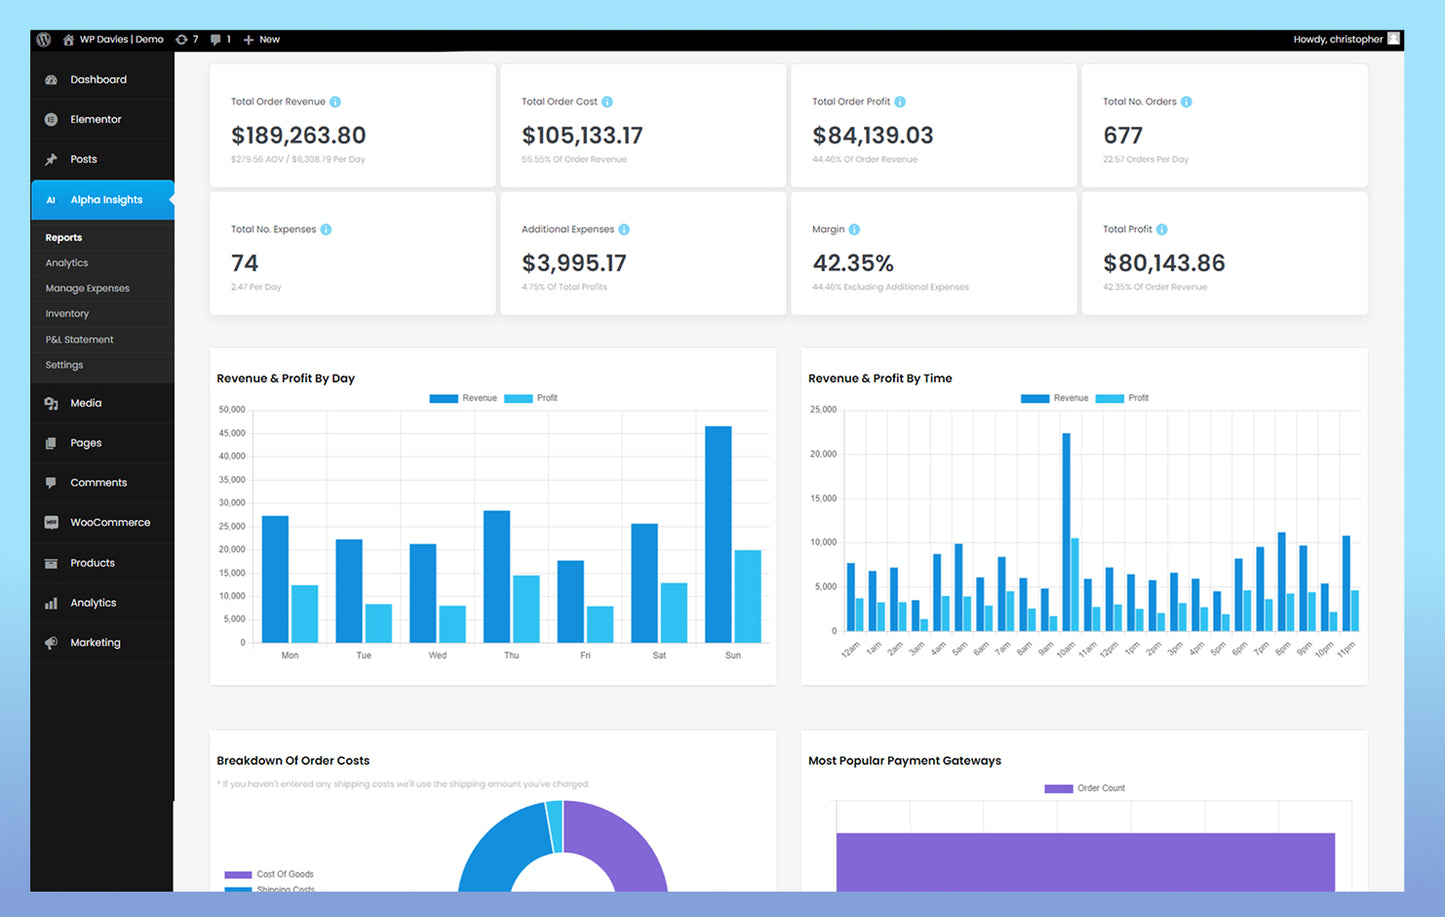
Task: Toggle Order Count legend in payment gateways chart
Action: pos(1085,788)
